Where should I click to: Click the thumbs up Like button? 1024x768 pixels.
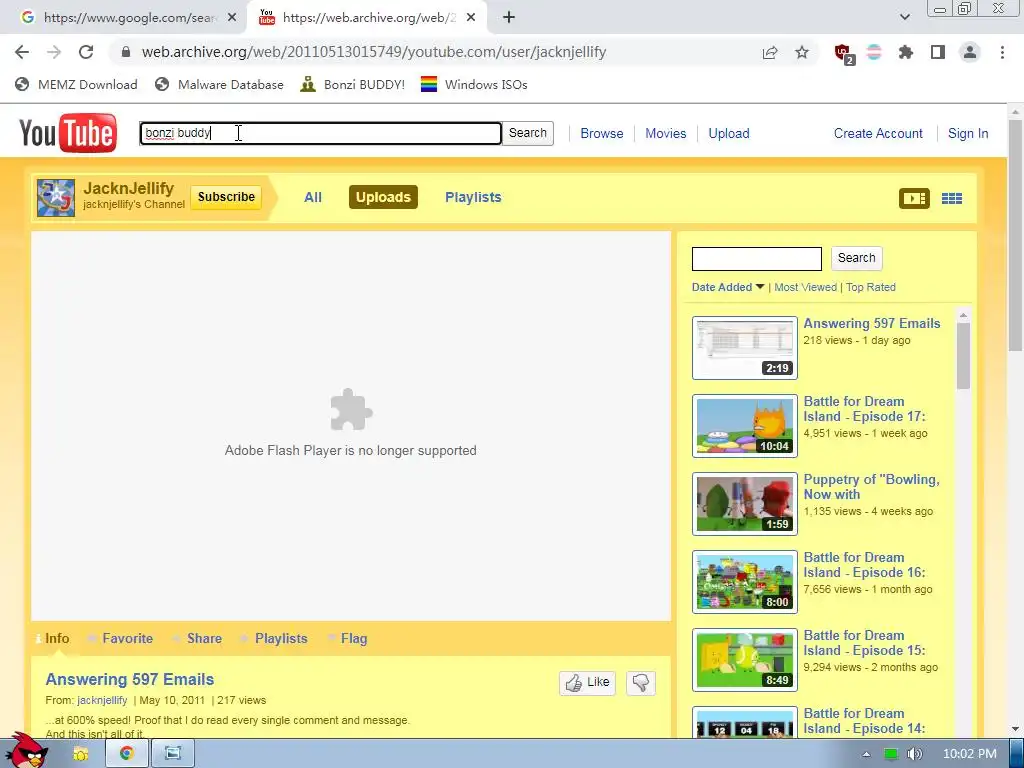pyautogui.click(x=587, y=682)
